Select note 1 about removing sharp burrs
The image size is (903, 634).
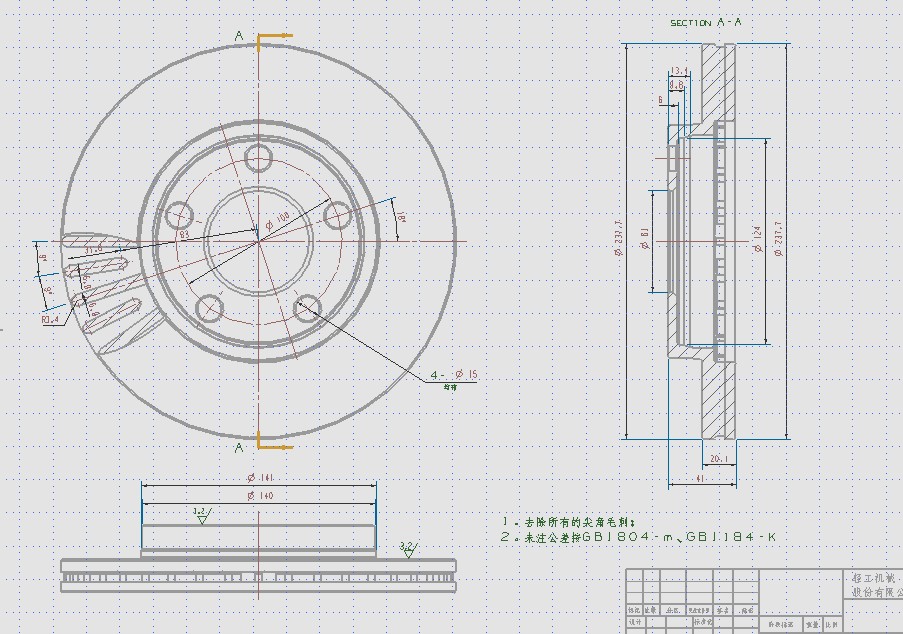point(568,522)
